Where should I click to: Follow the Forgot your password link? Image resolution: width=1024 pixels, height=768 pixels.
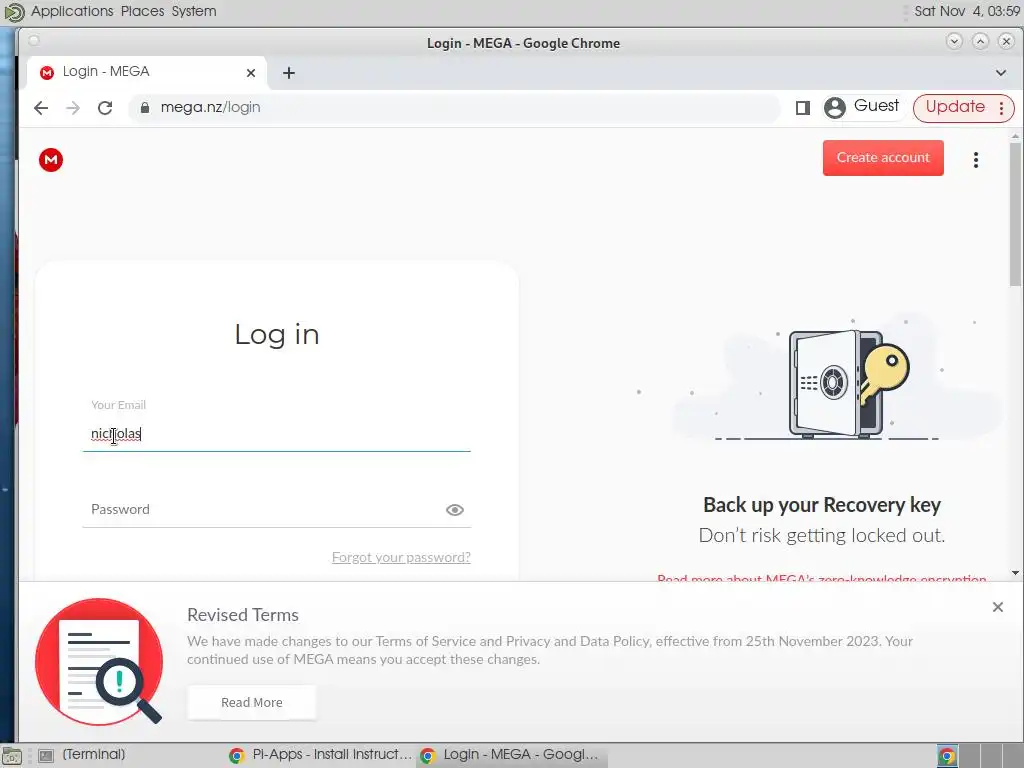click(401, 557)
